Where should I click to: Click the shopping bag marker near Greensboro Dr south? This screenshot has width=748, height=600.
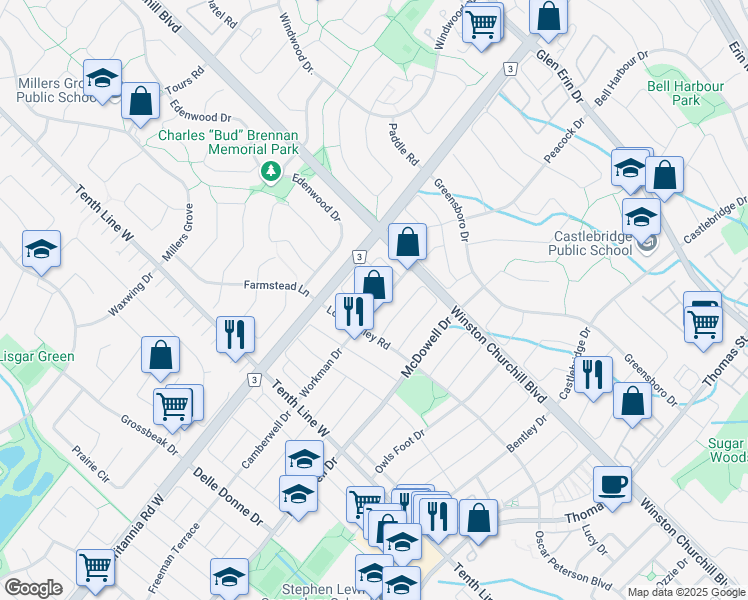click(x=632, y=401)
